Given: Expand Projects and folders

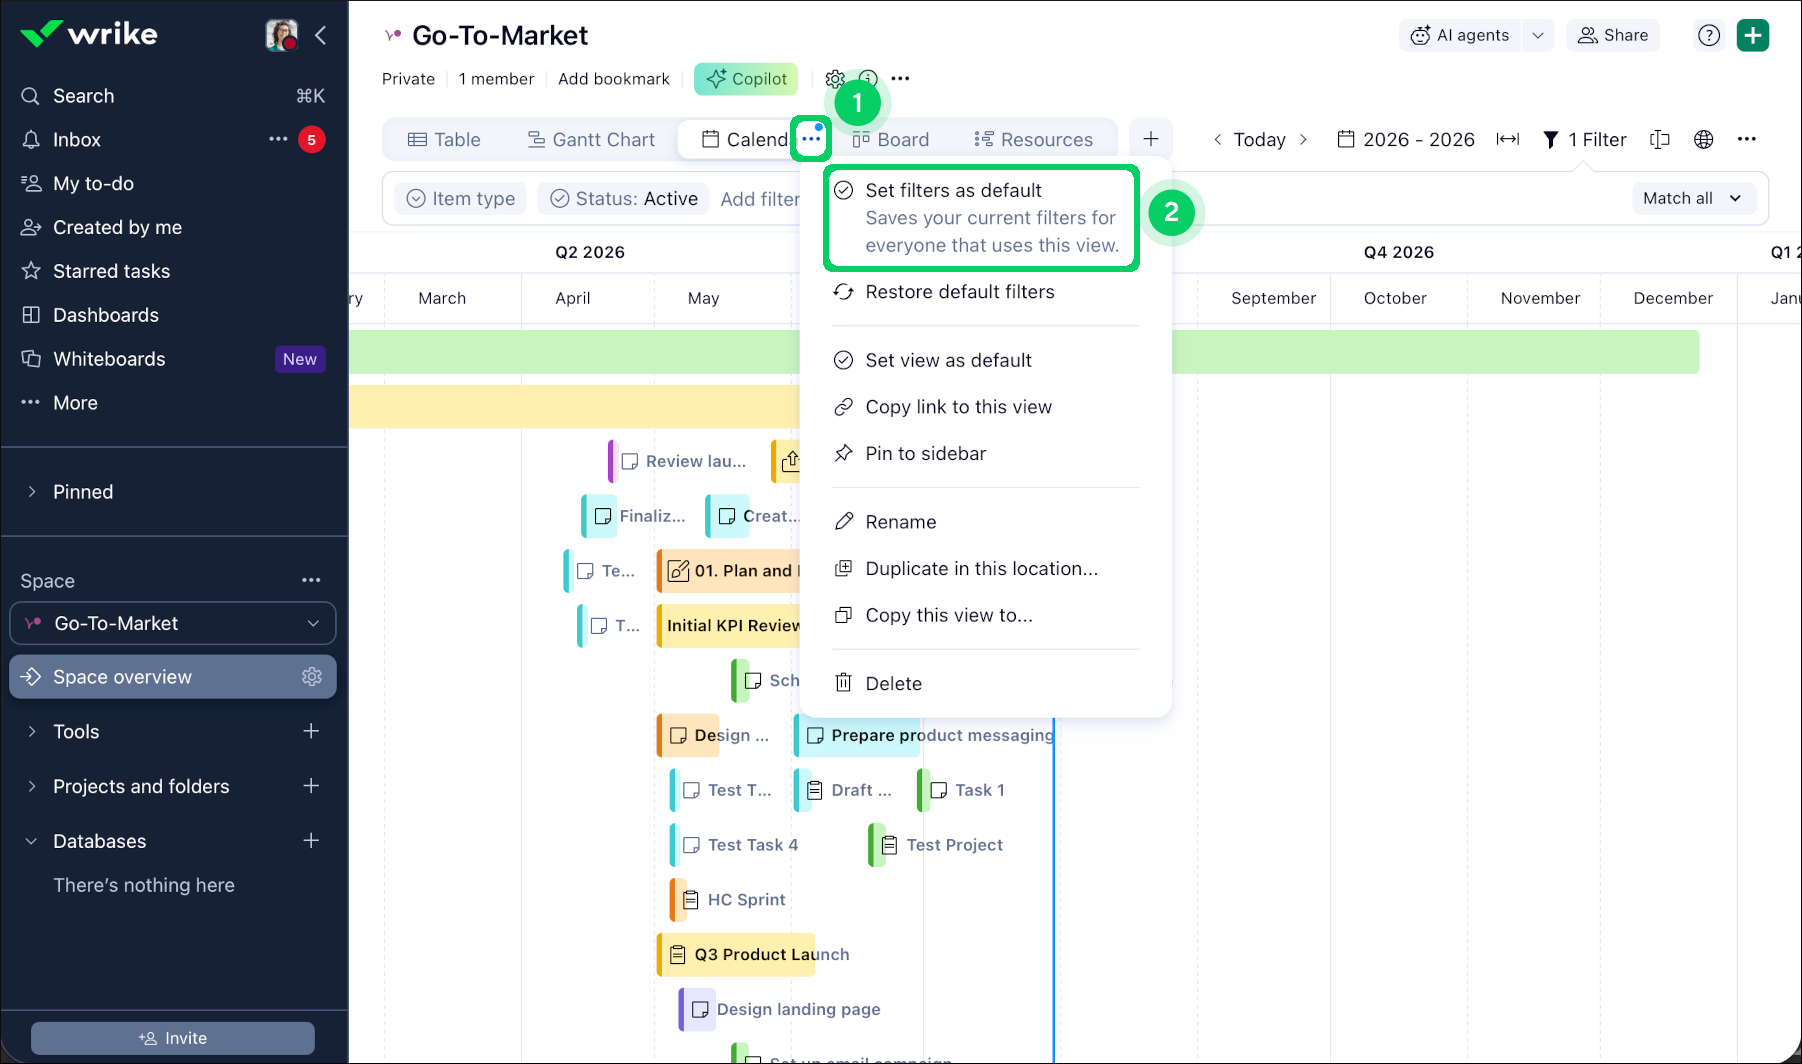Looking at the screenshot, I should click(32, 786).
